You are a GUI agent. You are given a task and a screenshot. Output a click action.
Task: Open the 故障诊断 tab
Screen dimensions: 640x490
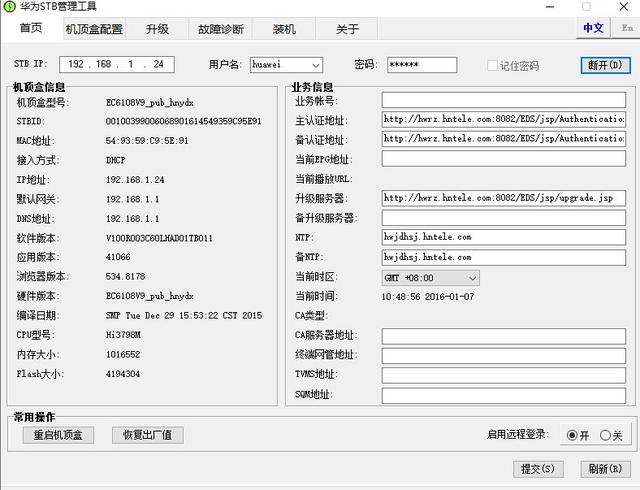coord(221,29)
